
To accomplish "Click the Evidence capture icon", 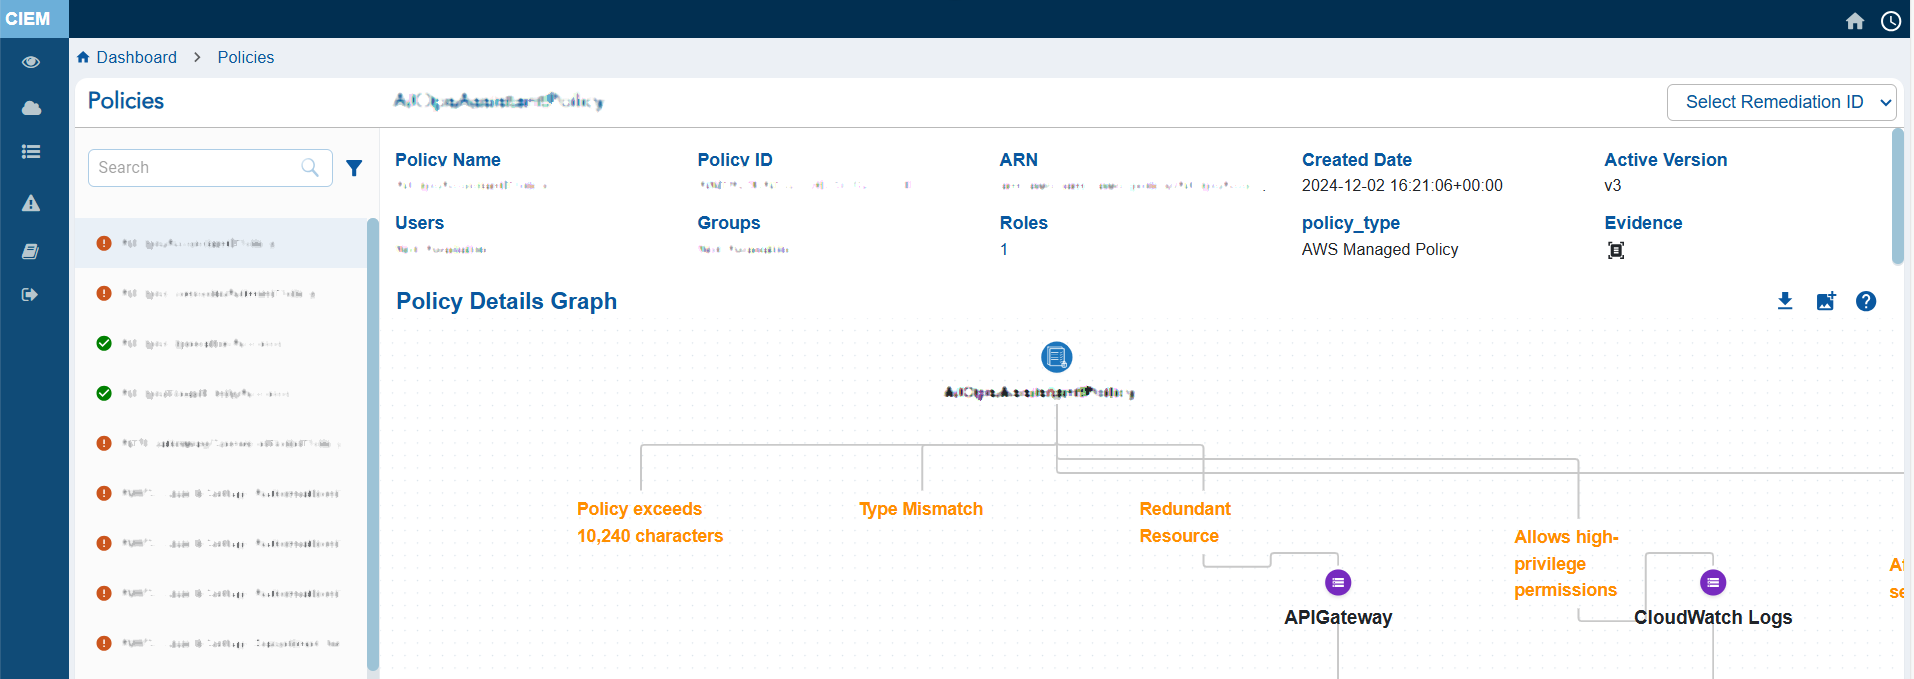I will [1616, 250].
